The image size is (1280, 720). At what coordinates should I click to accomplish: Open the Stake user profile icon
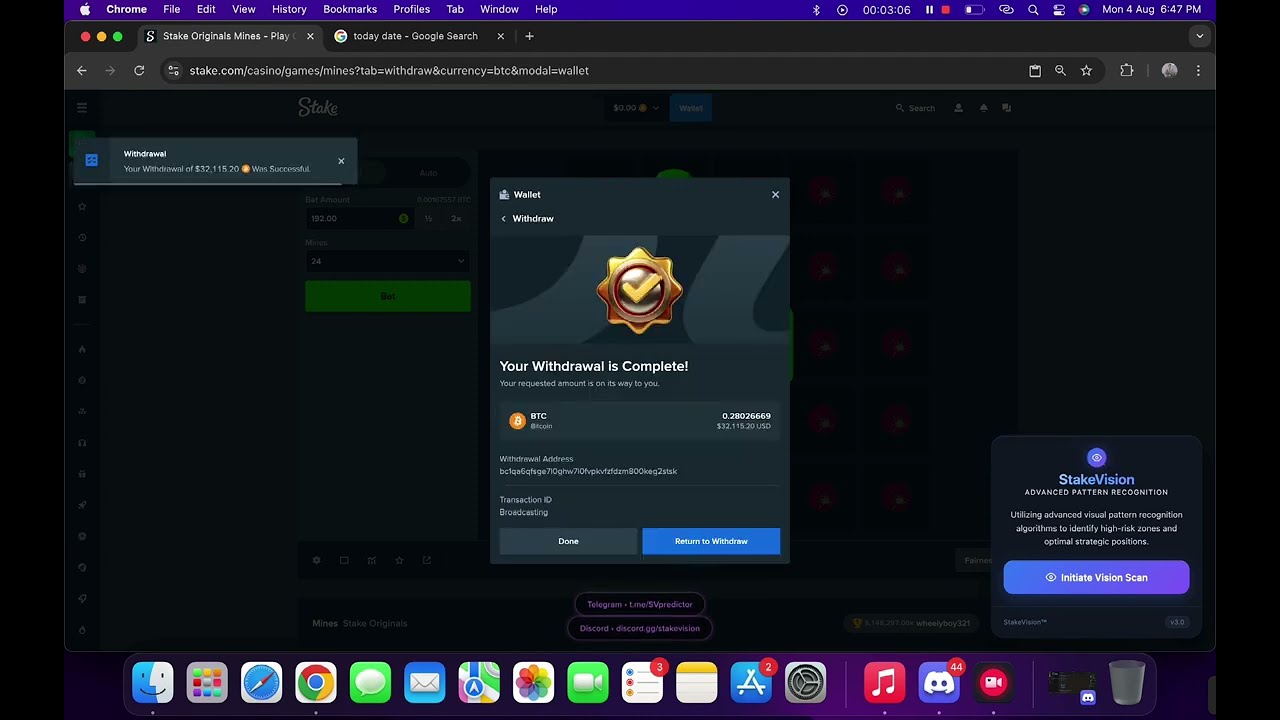[x=958, y=108]
